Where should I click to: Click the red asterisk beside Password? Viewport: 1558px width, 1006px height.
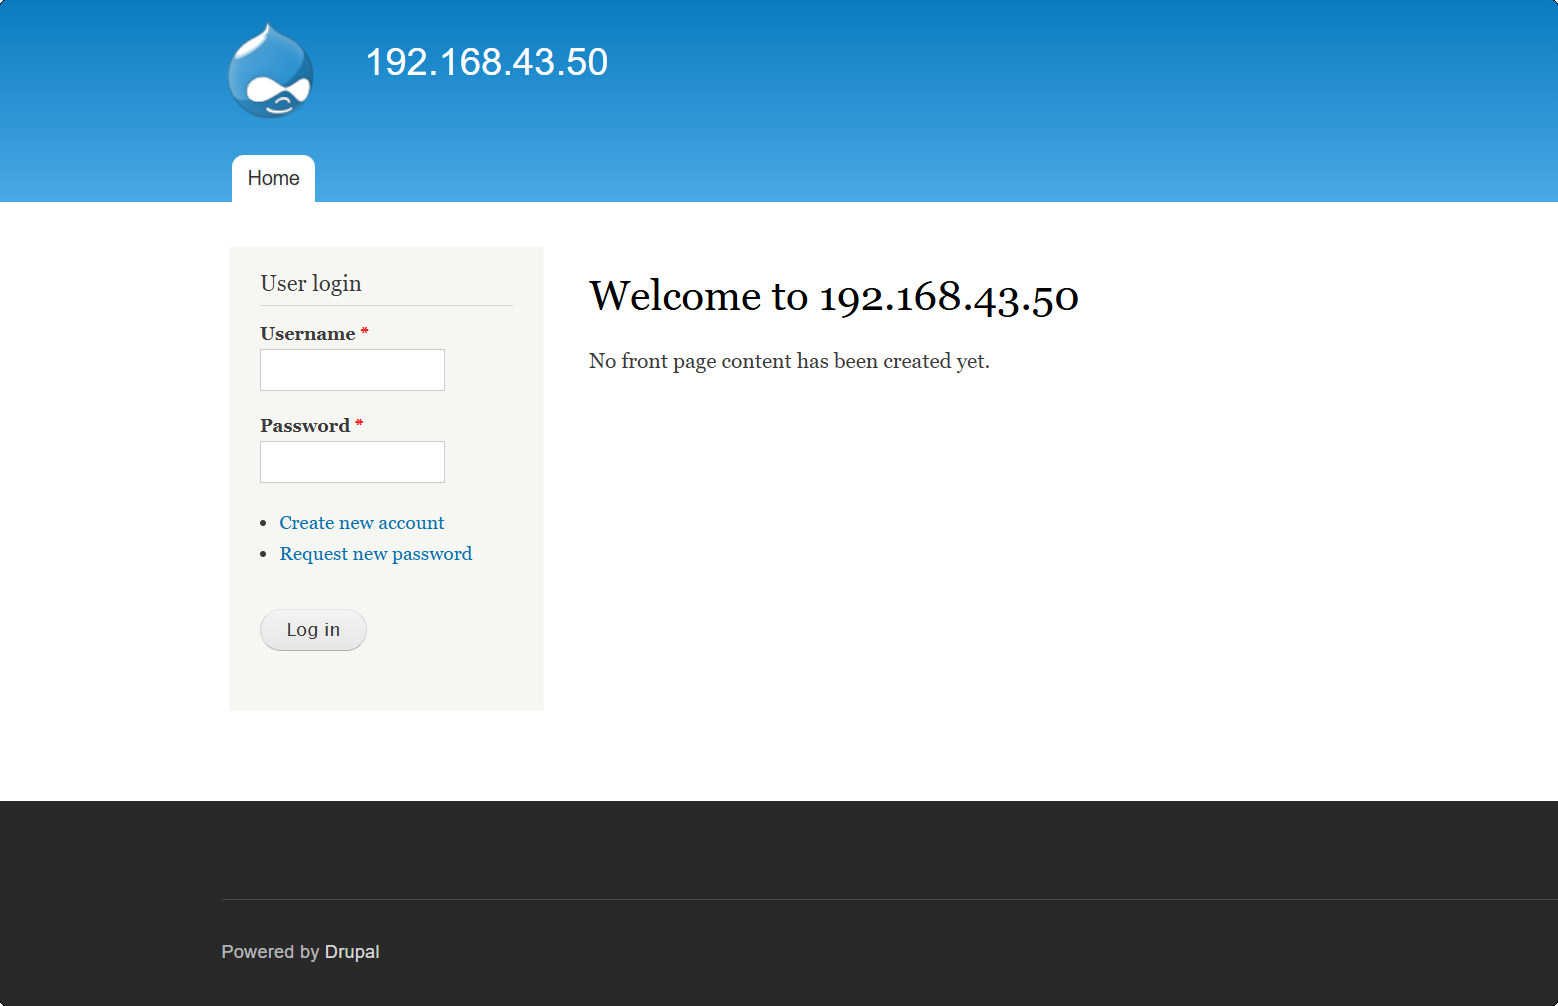coord(359,424)
